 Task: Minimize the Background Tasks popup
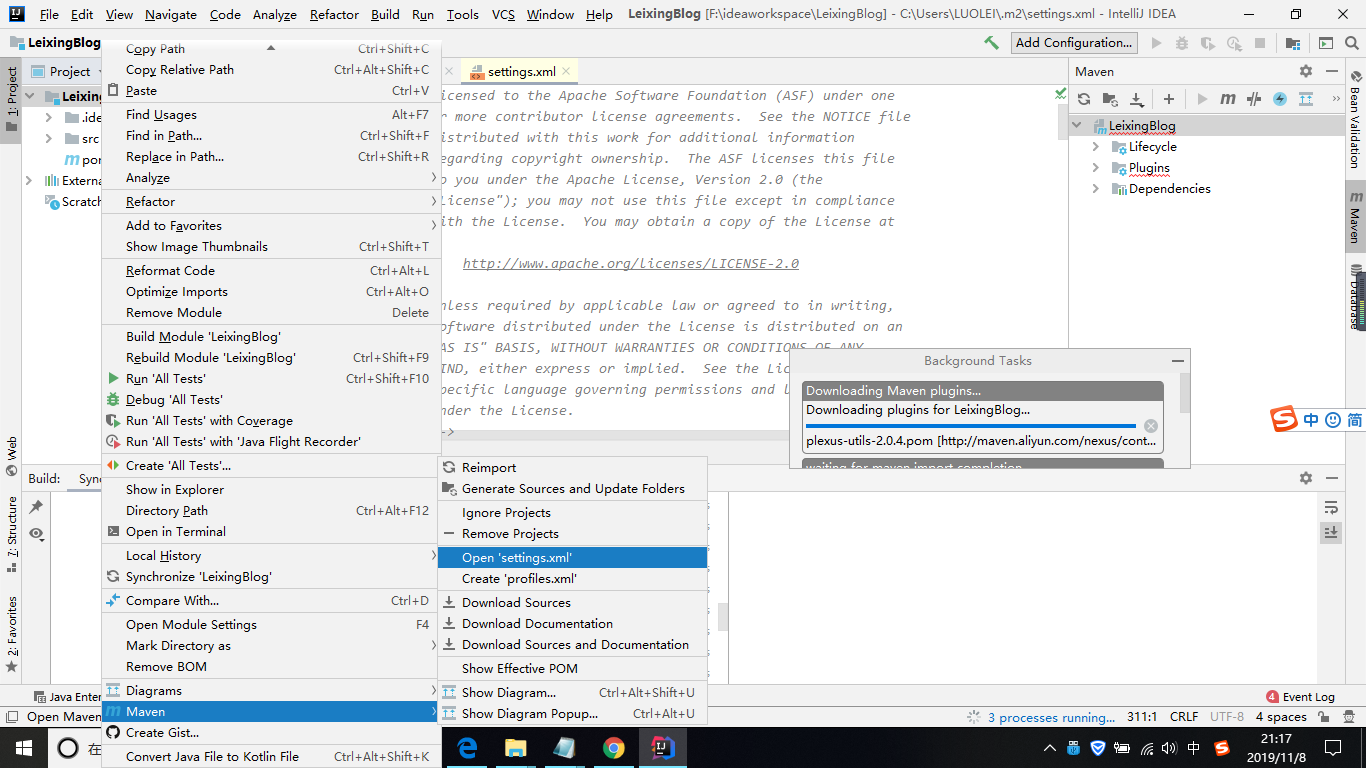[1178, 361]
